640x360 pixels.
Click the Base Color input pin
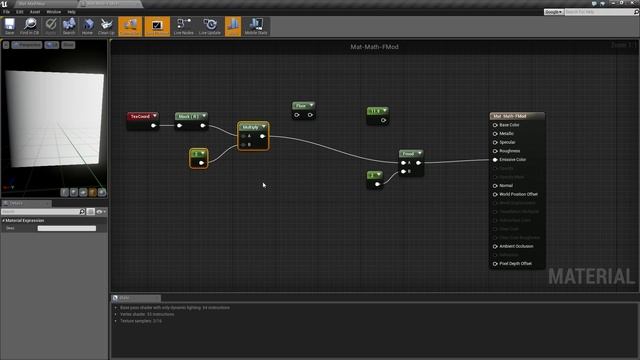pos(495,125)
